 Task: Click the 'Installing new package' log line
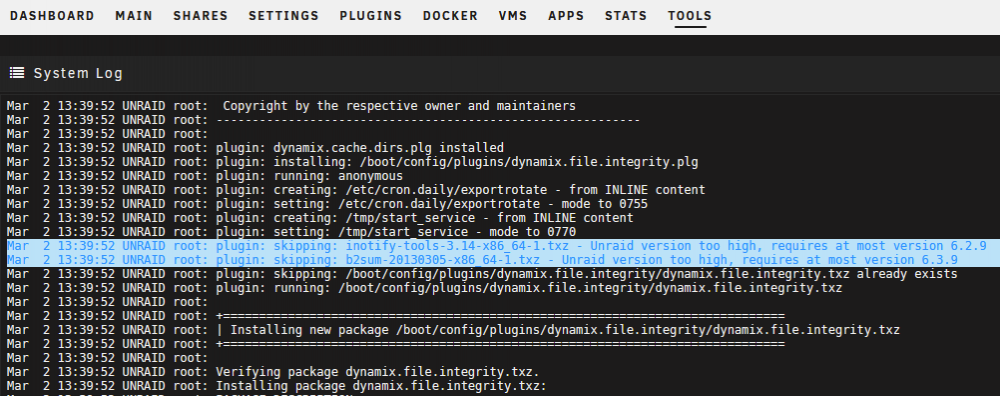point(453,330)
